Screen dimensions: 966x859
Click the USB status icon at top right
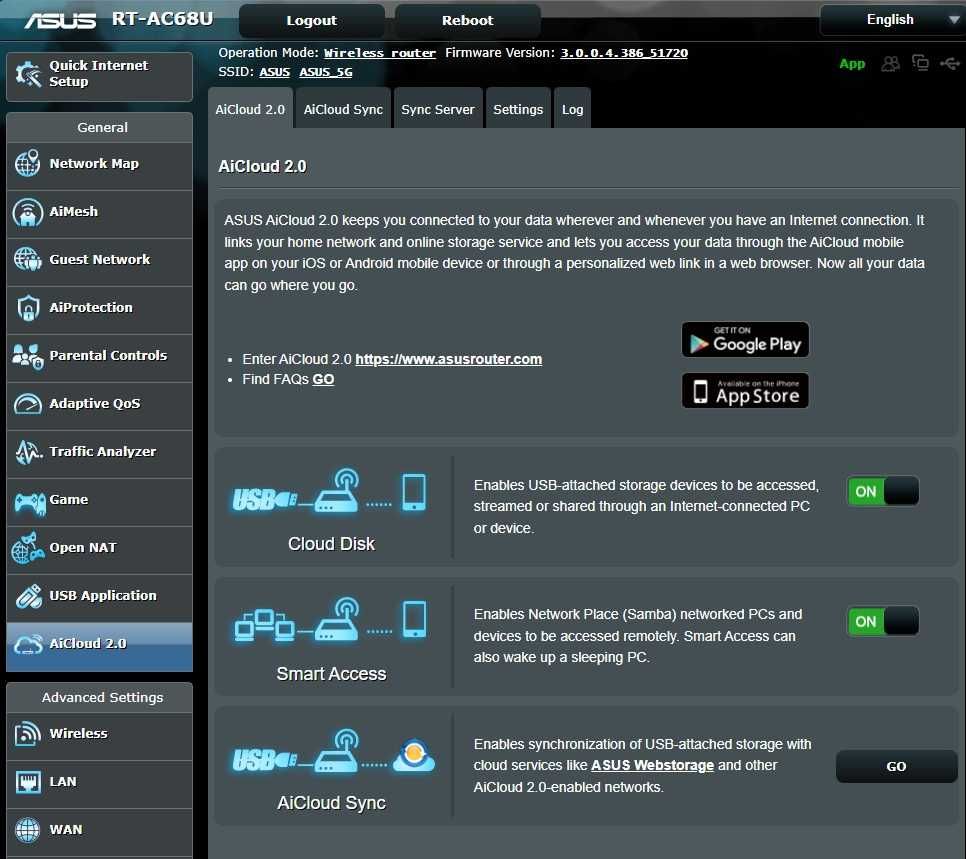[x=949, y=63]
